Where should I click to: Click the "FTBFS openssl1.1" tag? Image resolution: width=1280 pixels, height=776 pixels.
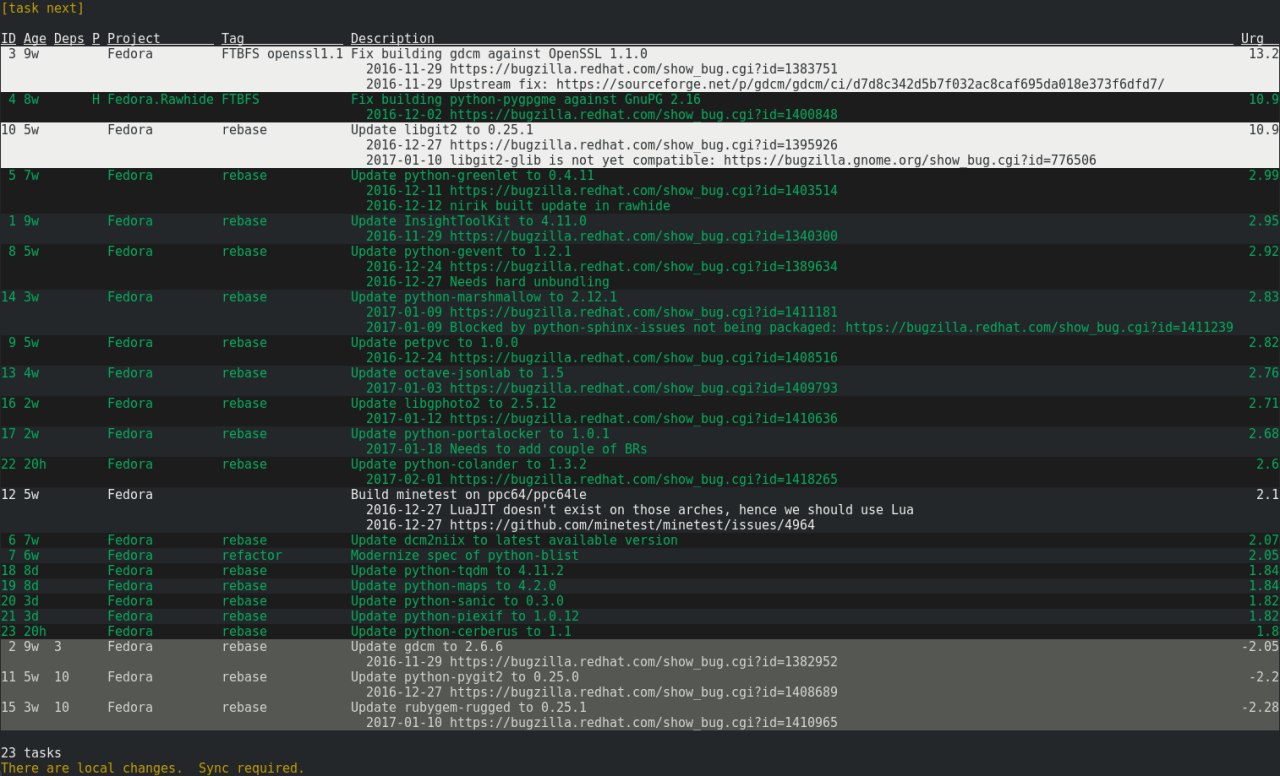coord(282,53)
